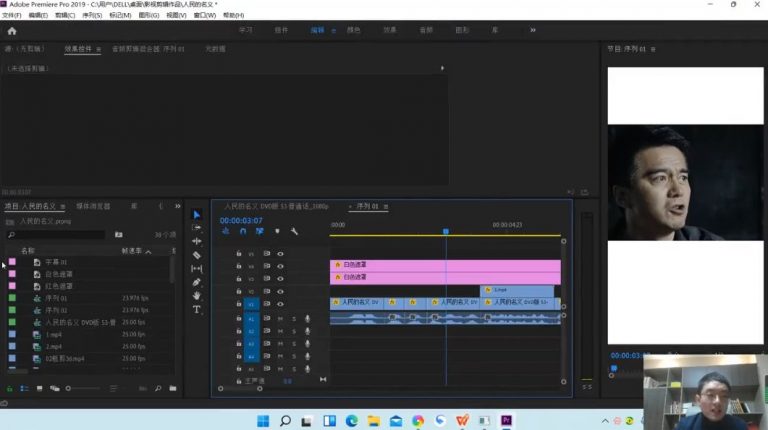Open the 序列(S) menu in the menu bar
The width and height of the screenshot is (768, 430).
point(91,16)
